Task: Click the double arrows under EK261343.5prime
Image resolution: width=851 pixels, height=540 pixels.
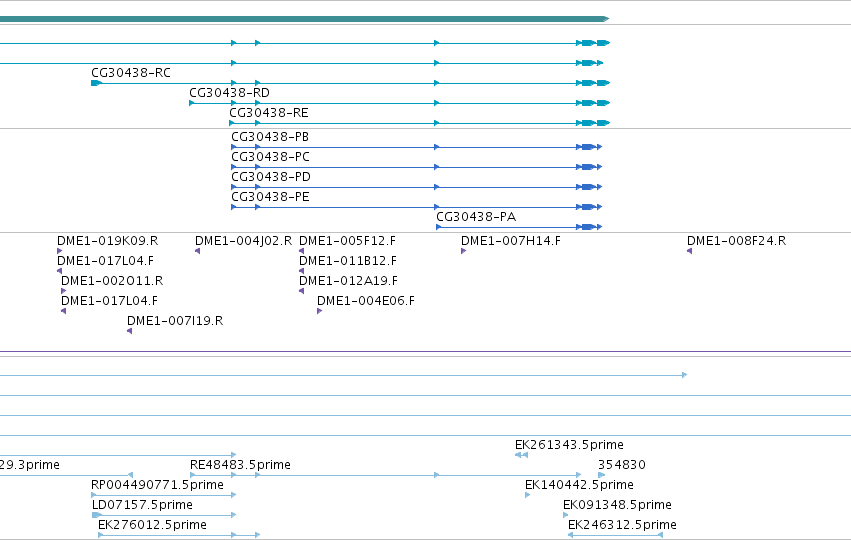Action: 522,455
